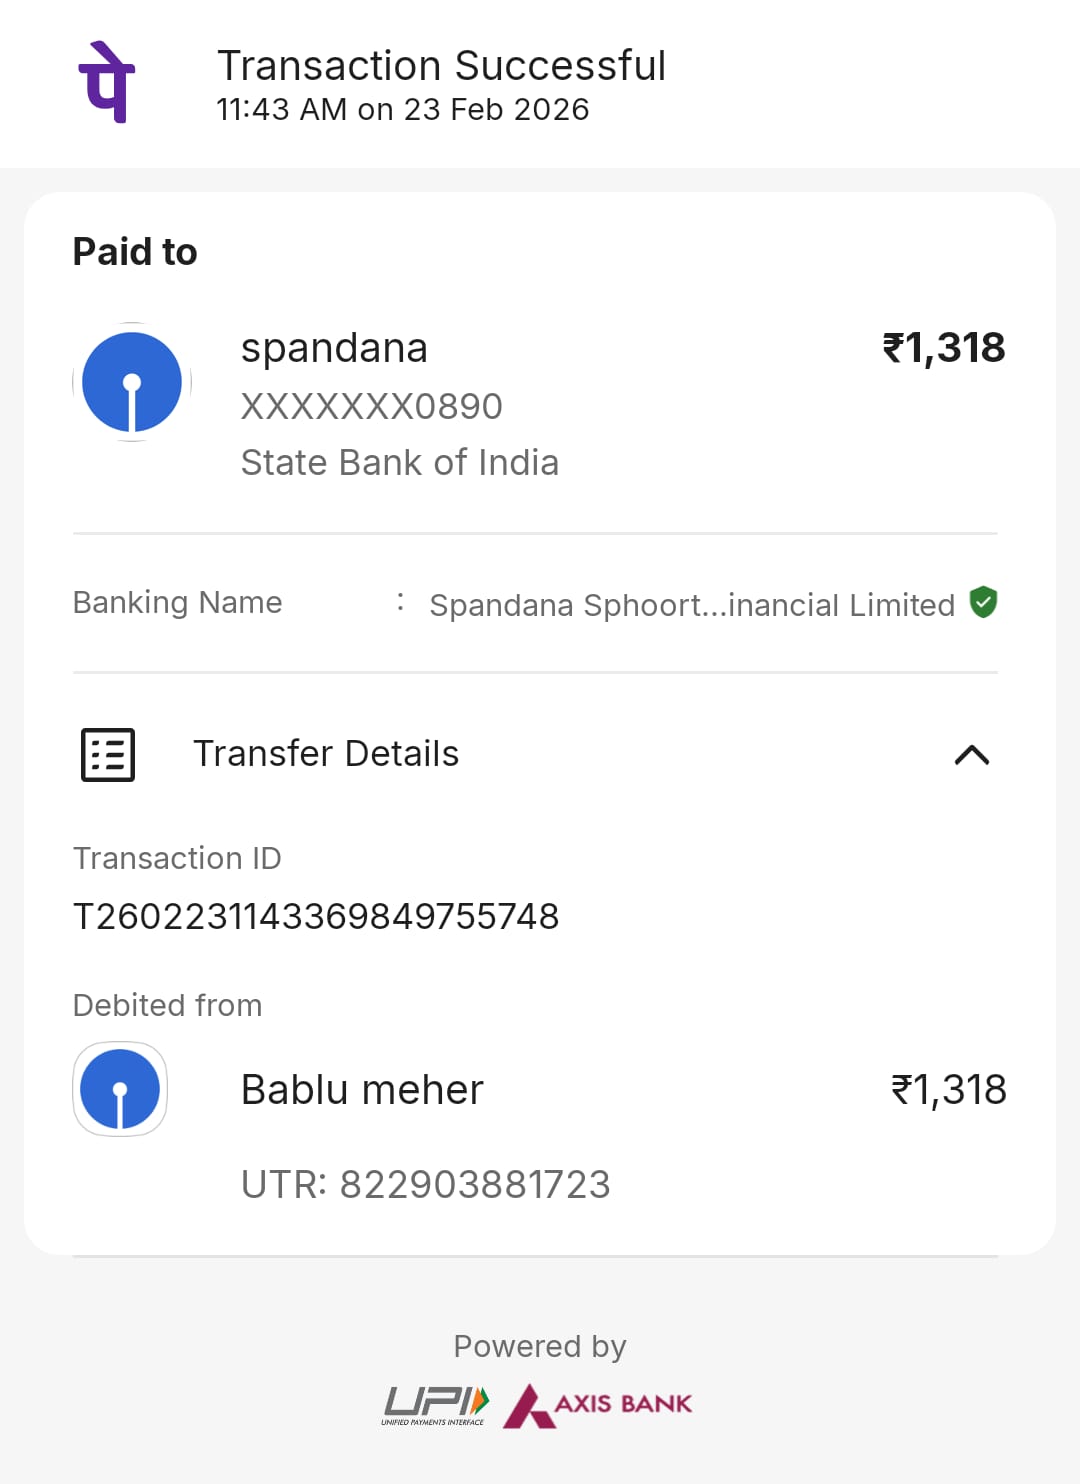Image resolution: width=1080 pixels, height=1484 pixels.
Task: Collapse Transfer Details with the chevron
Action: [972, 755]
